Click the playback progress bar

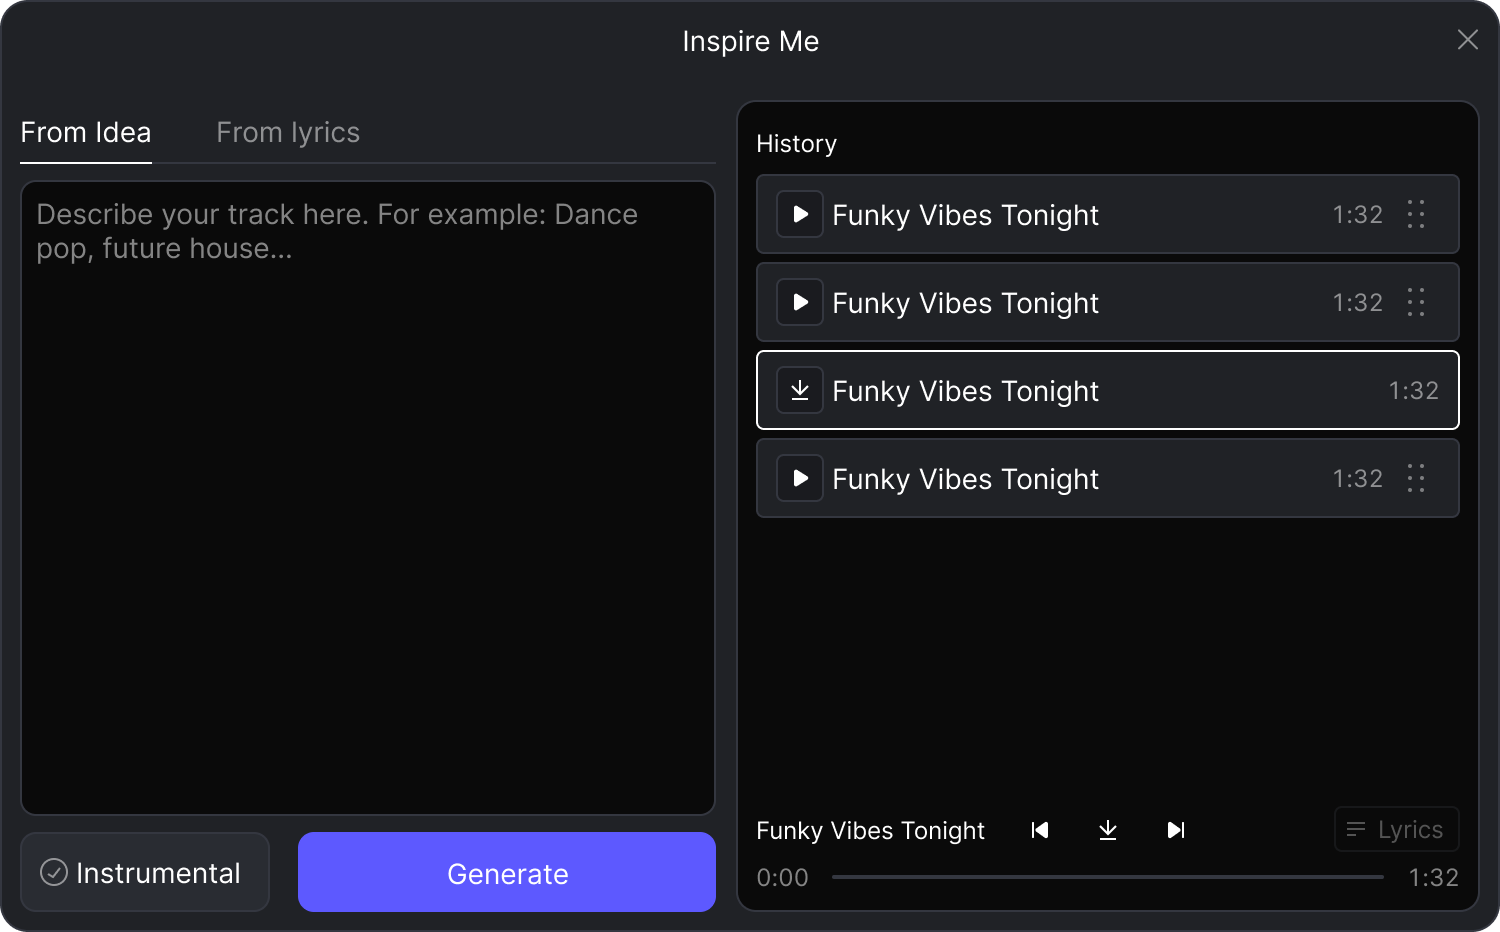coord(1107,877)
